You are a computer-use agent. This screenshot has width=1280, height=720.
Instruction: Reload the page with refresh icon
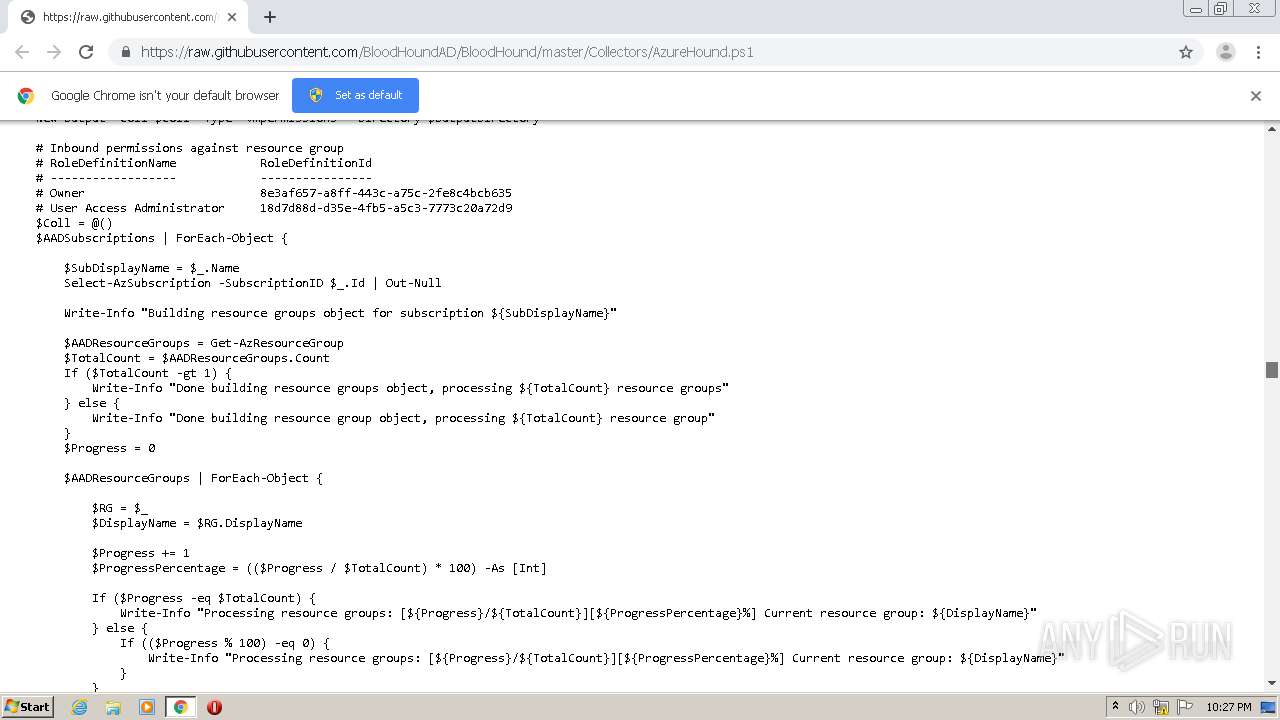[86, 52]
